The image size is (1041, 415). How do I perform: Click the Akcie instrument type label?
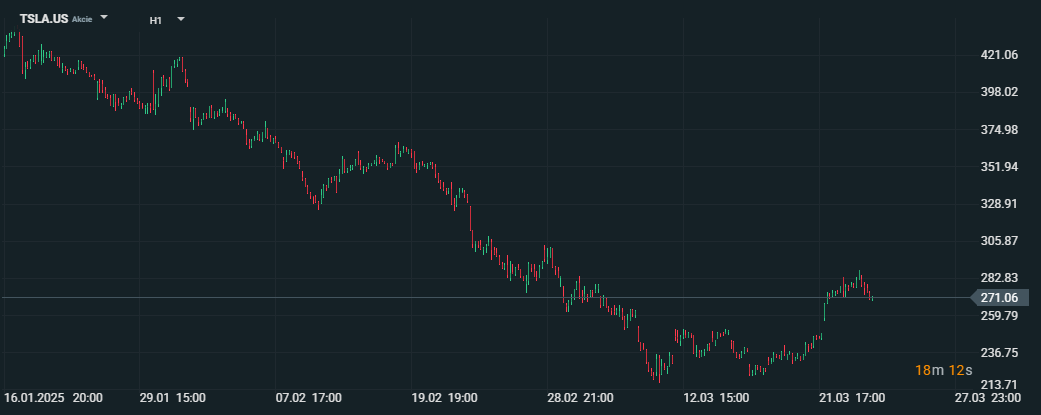coord(82,20)
